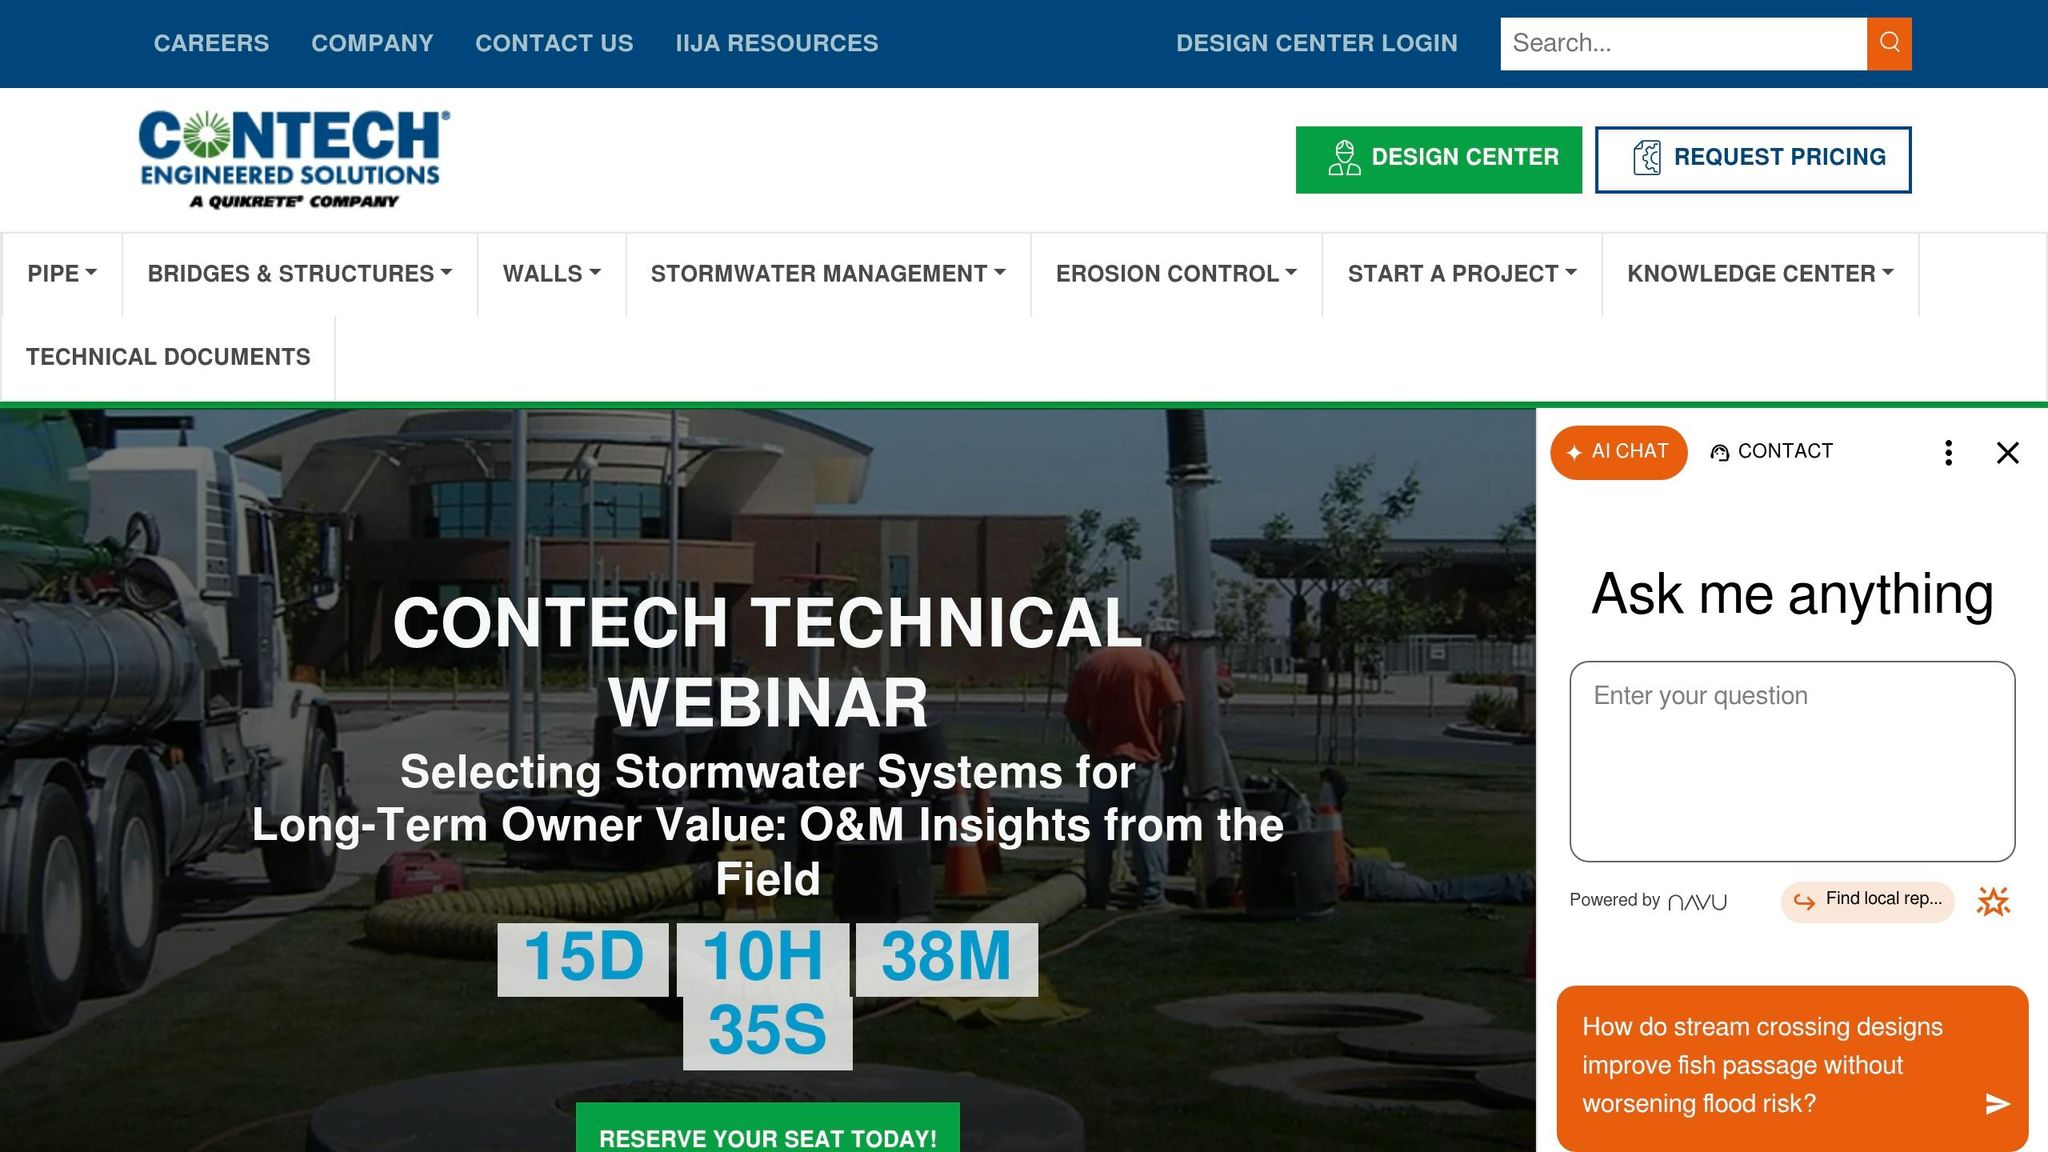Viewport: 2048px width, 1152px height.
Task: Click the Contech Engineered Solutions logo
Action: [x=294, y=159]
